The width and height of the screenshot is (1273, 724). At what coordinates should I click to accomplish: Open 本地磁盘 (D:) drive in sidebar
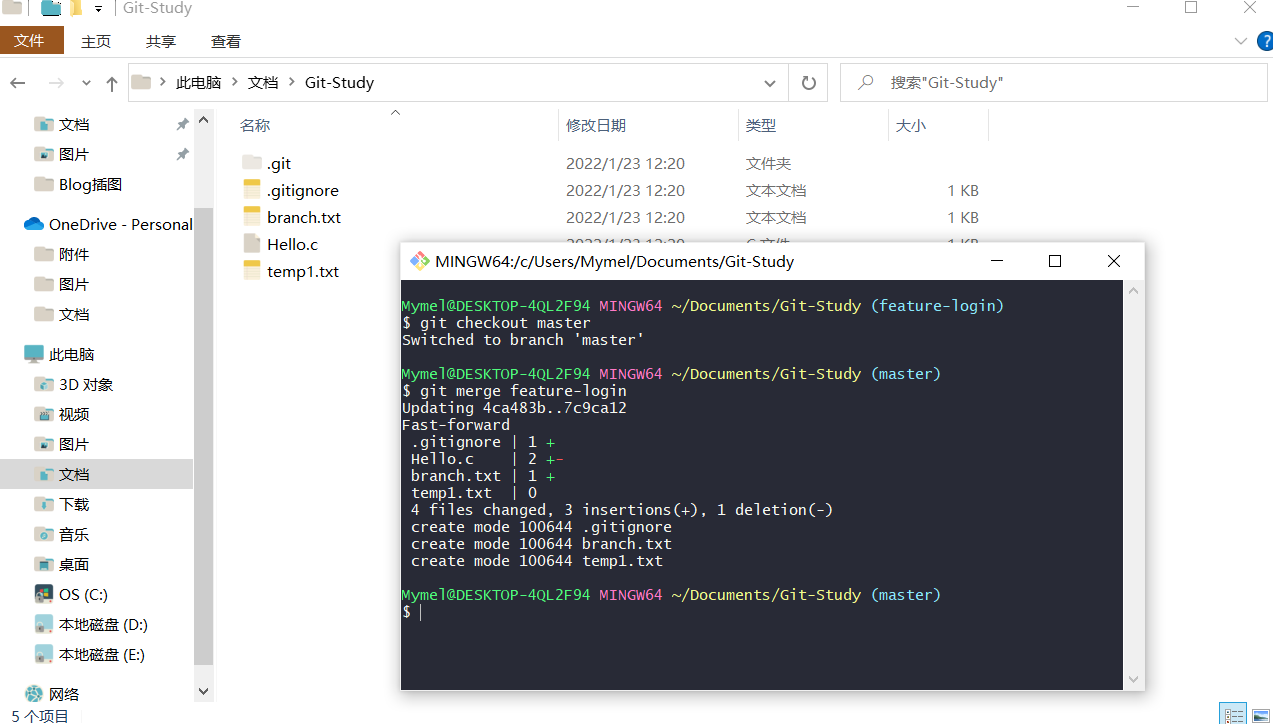click(91, 624)
